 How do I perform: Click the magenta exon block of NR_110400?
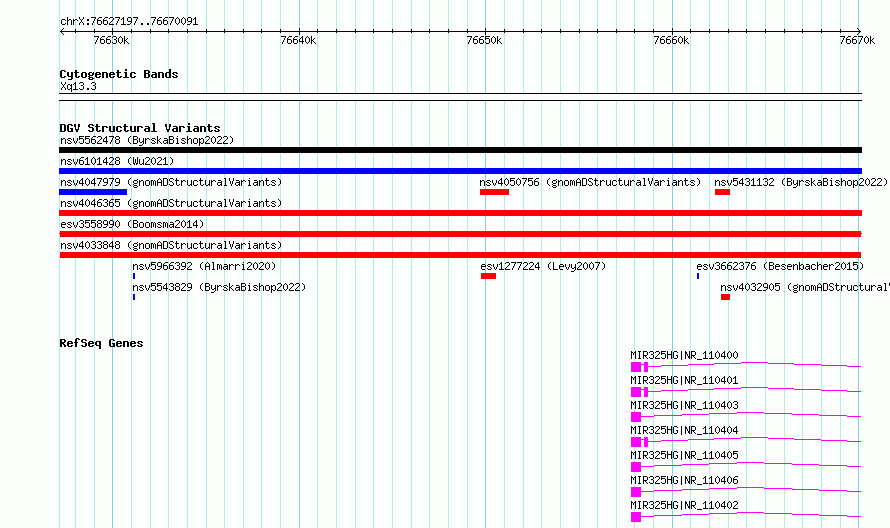click(x=636, y=367)
